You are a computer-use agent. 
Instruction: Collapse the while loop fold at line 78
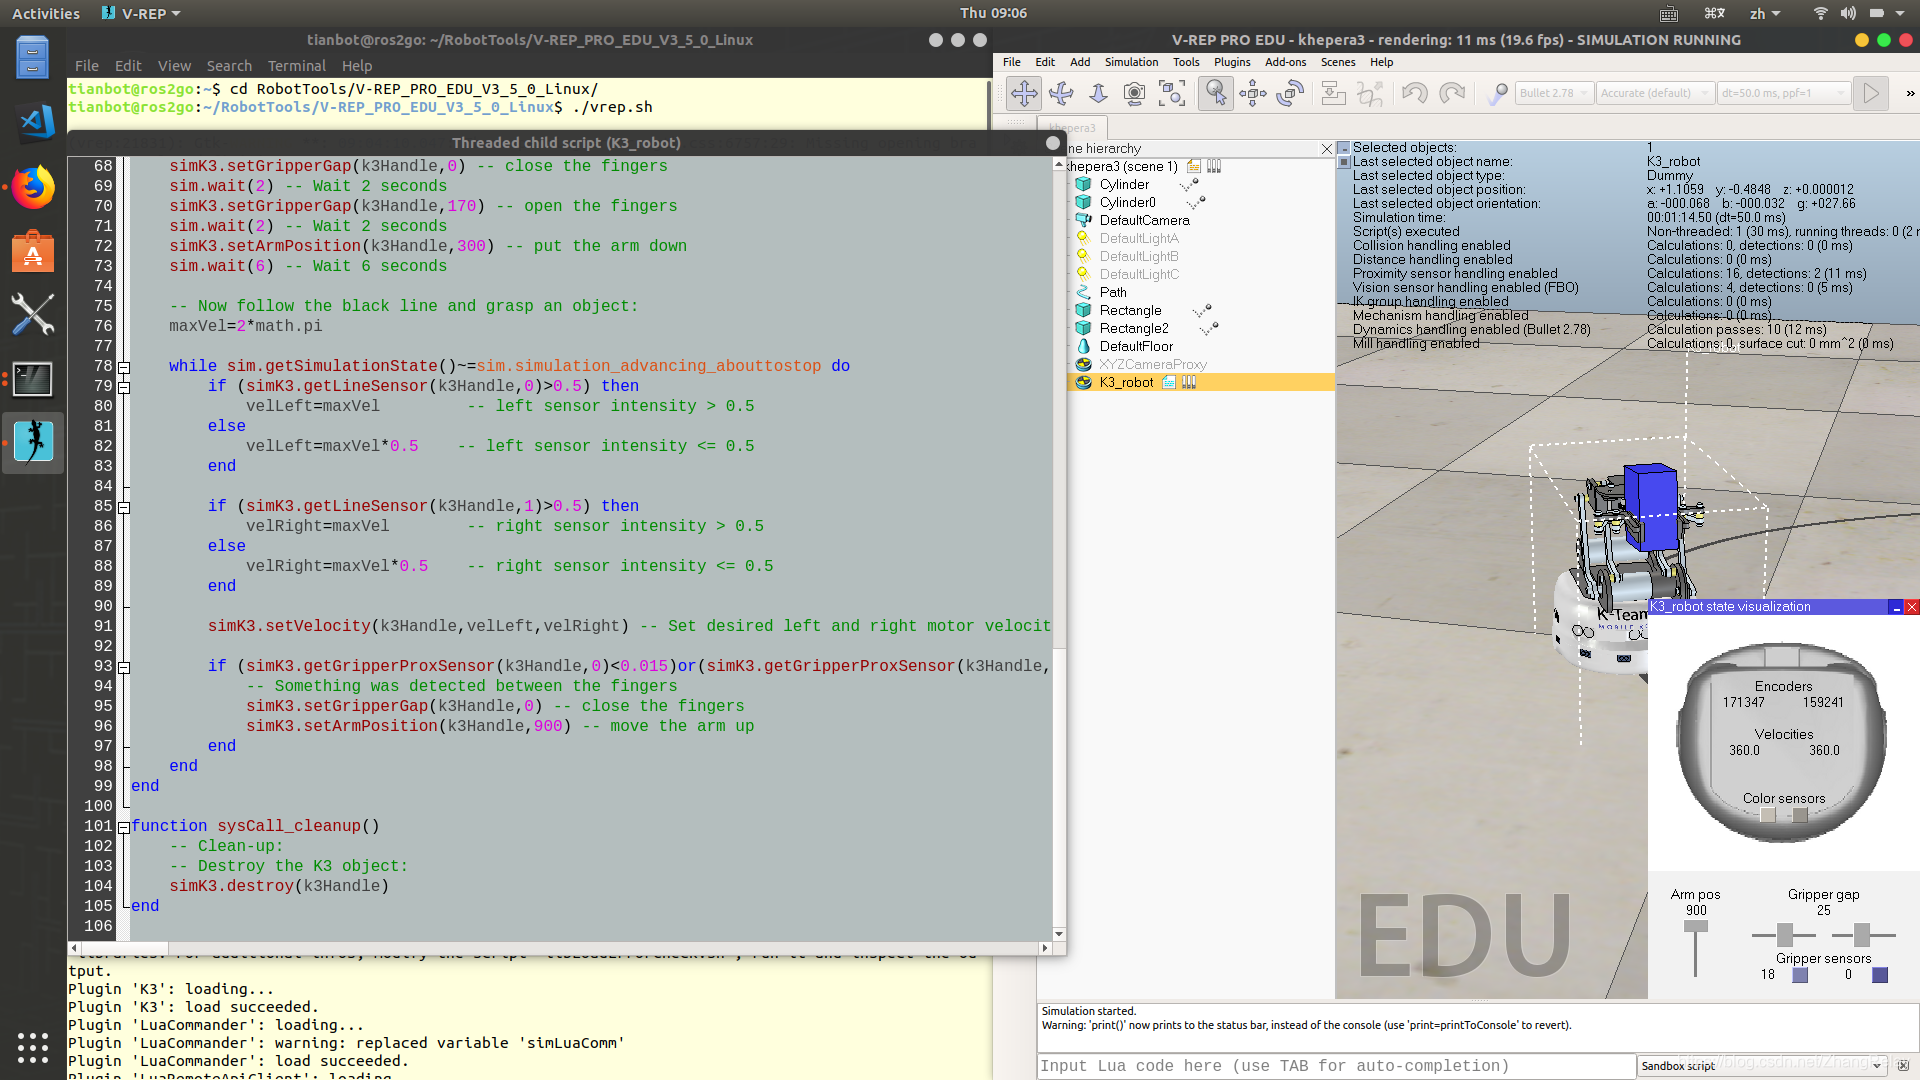124,367
